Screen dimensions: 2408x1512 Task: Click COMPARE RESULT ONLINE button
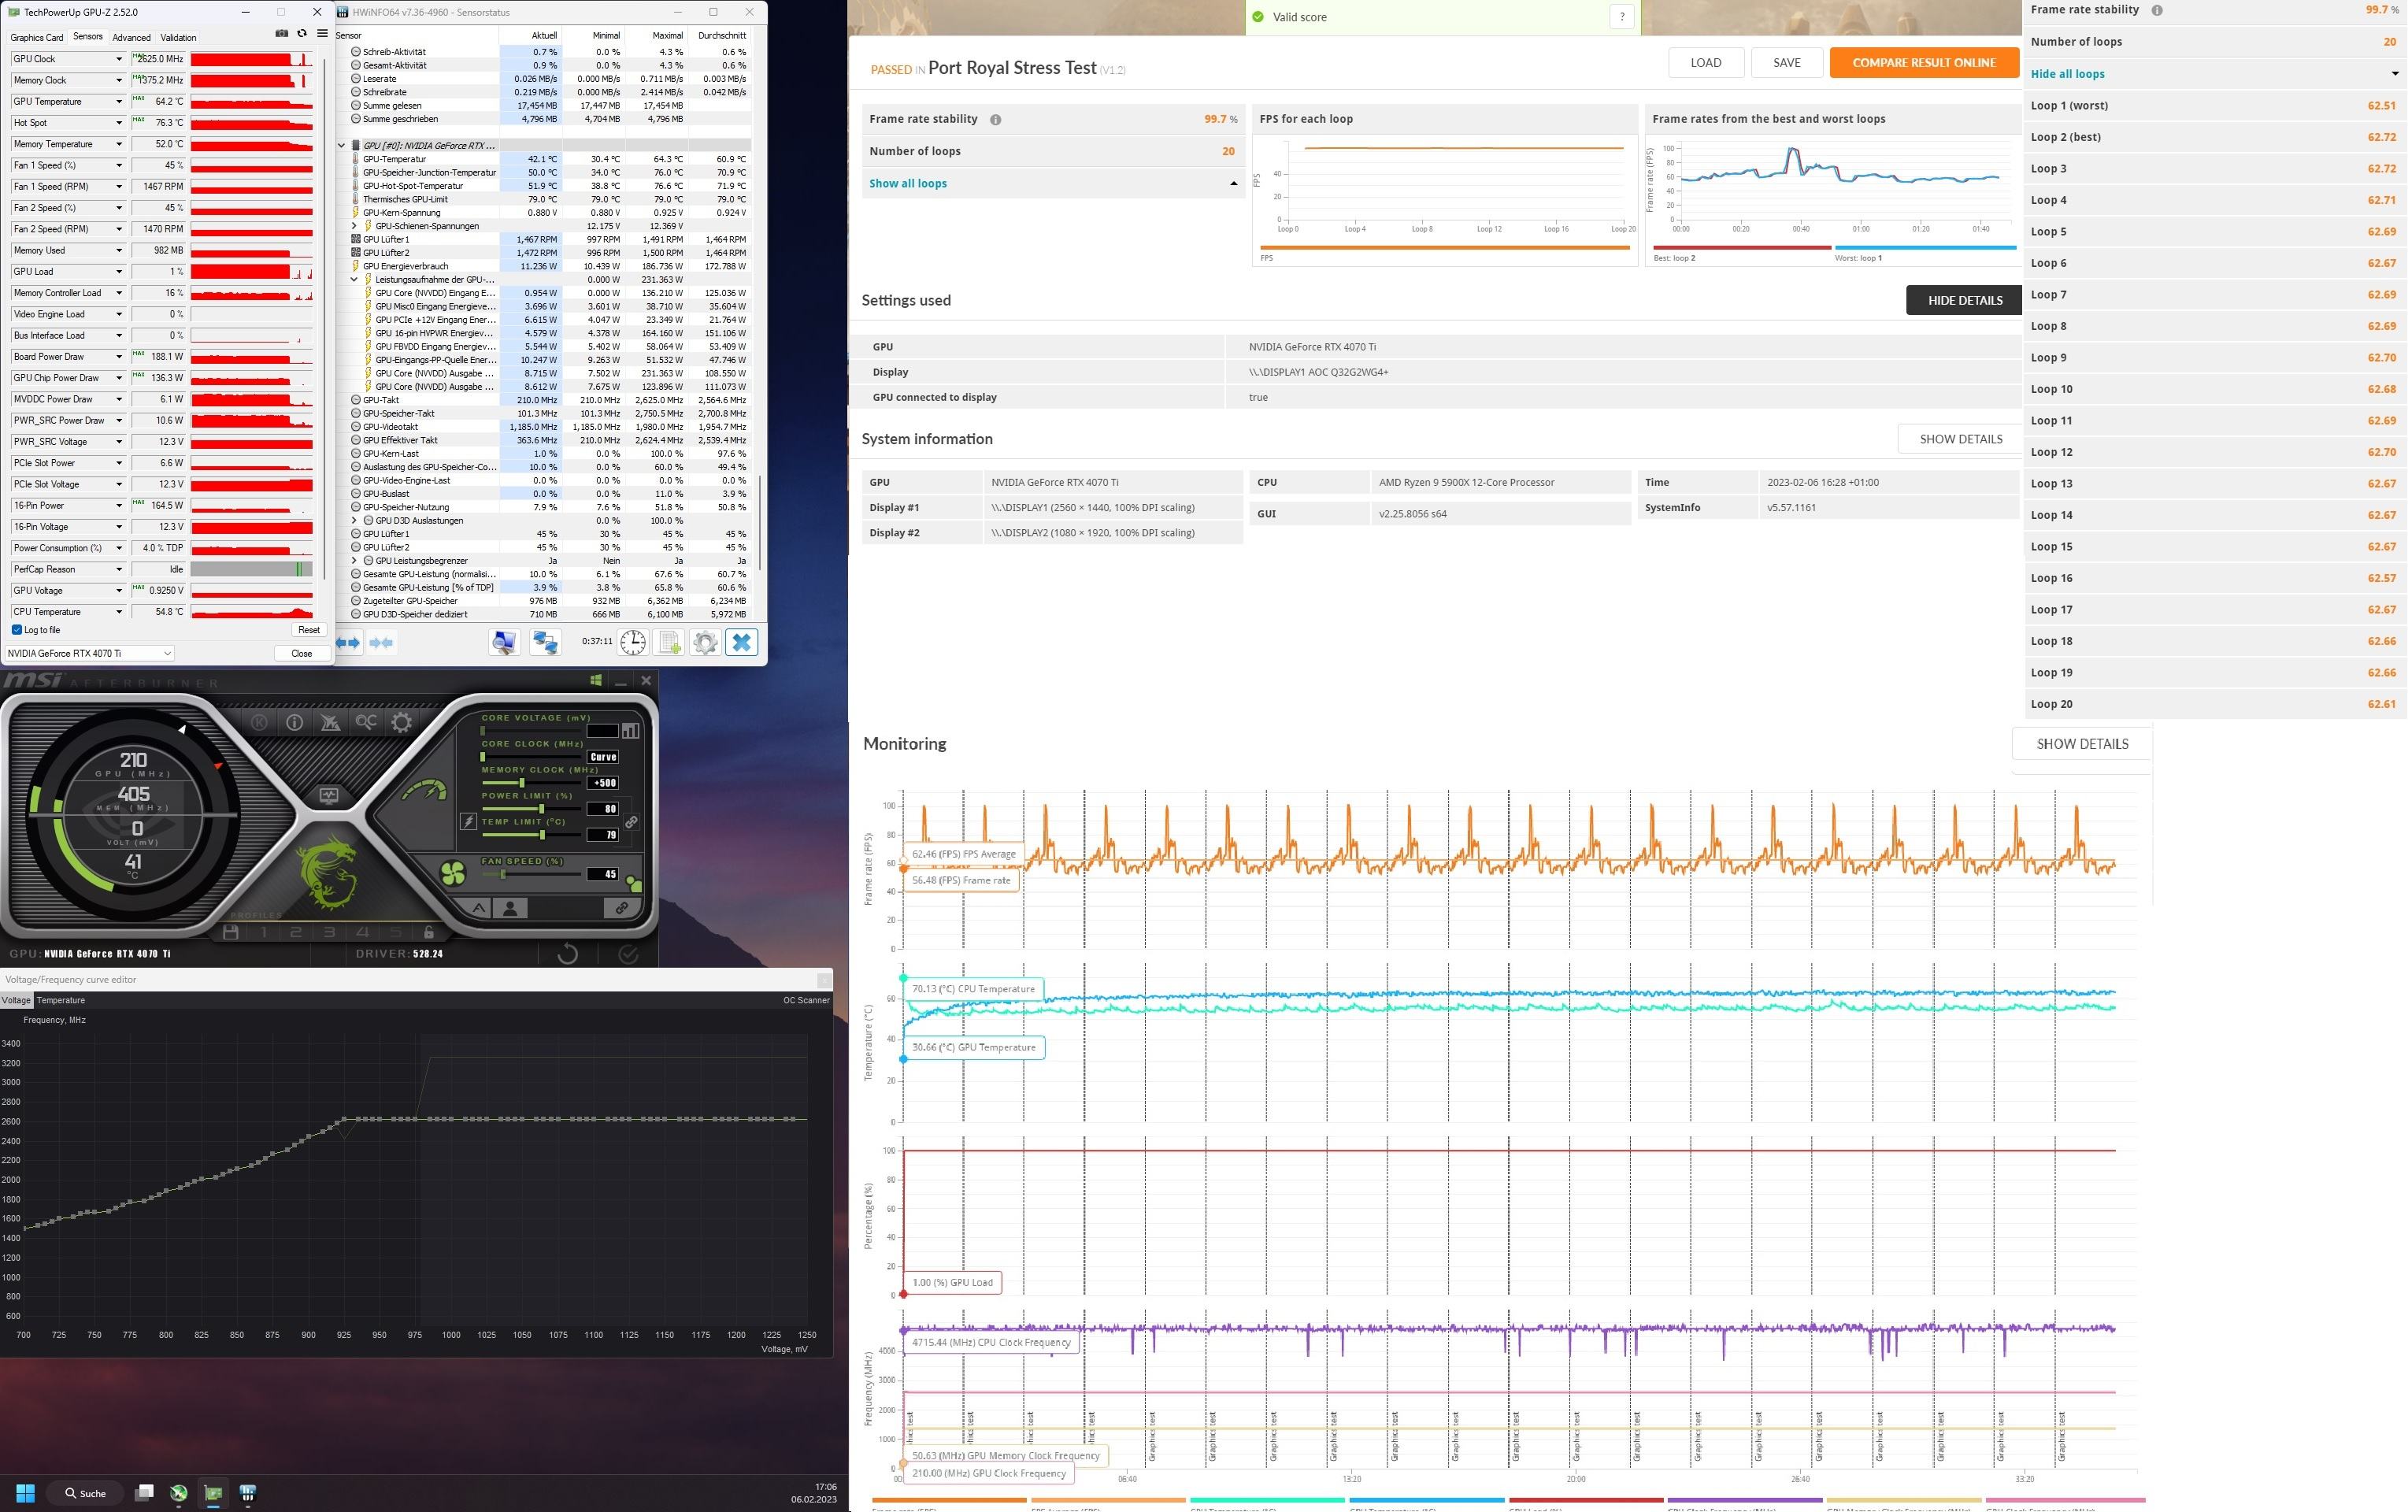(x=1924, y=62)
